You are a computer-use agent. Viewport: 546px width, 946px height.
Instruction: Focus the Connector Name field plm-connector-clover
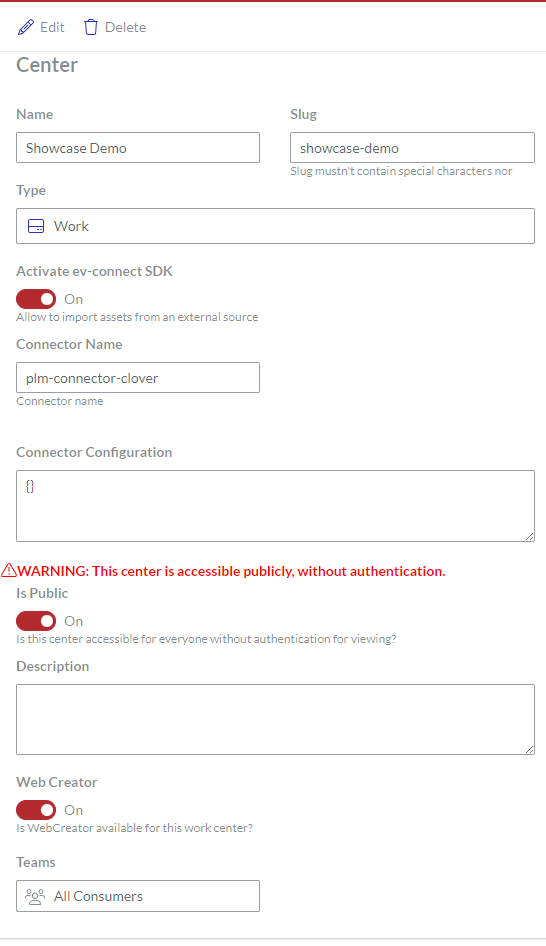138,378
